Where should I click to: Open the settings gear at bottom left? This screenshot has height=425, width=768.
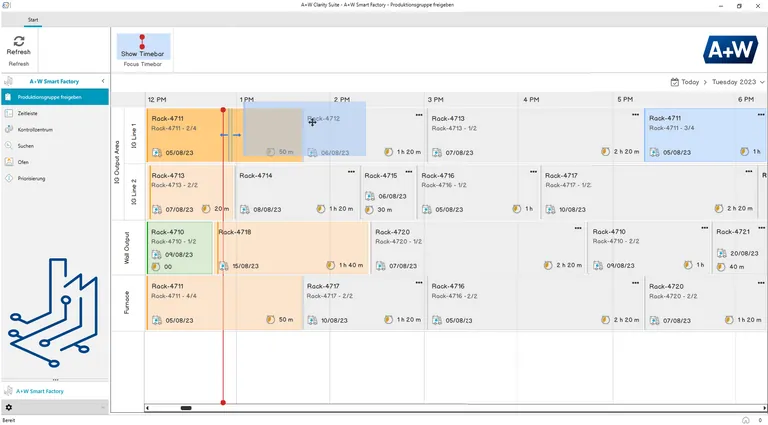[9, 407]
